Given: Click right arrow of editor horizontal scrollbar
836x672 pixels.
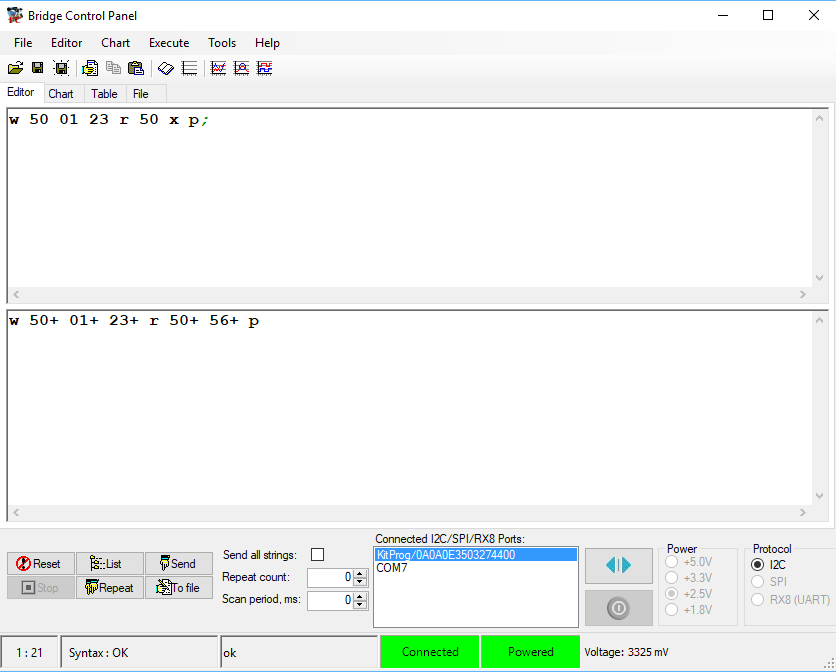Looking at the screenshot, I should (x=803, y=294).
